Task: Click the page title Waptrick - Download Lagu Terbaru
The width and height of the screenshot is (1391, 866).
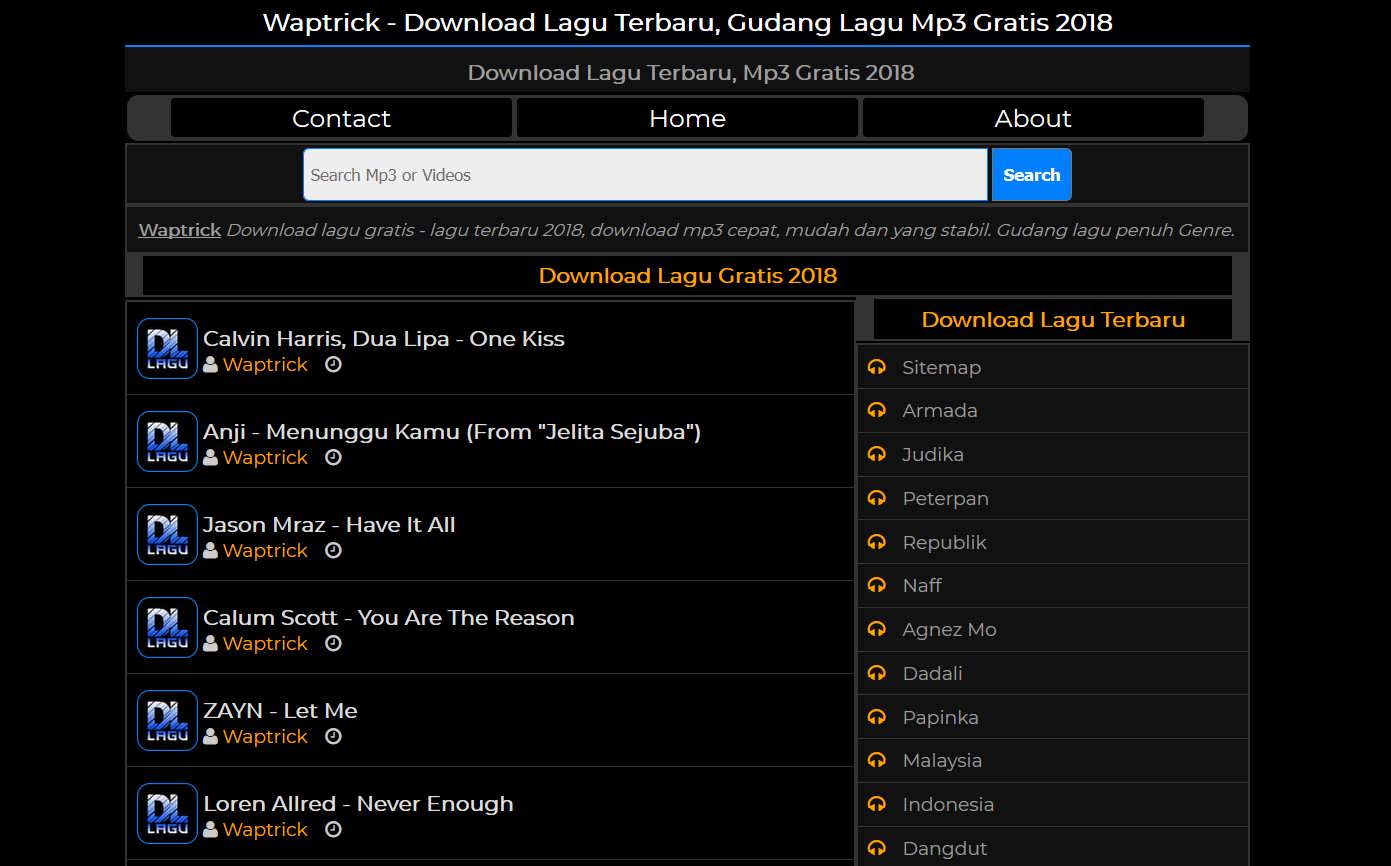Action: (x=688, y=22)
